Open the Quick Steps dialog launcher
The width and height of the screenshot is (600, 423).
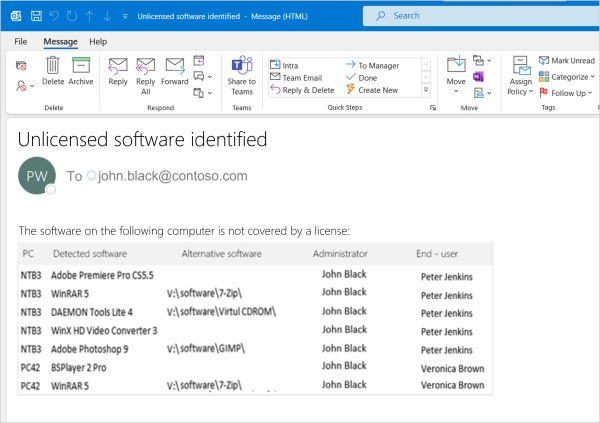point(433,108)
